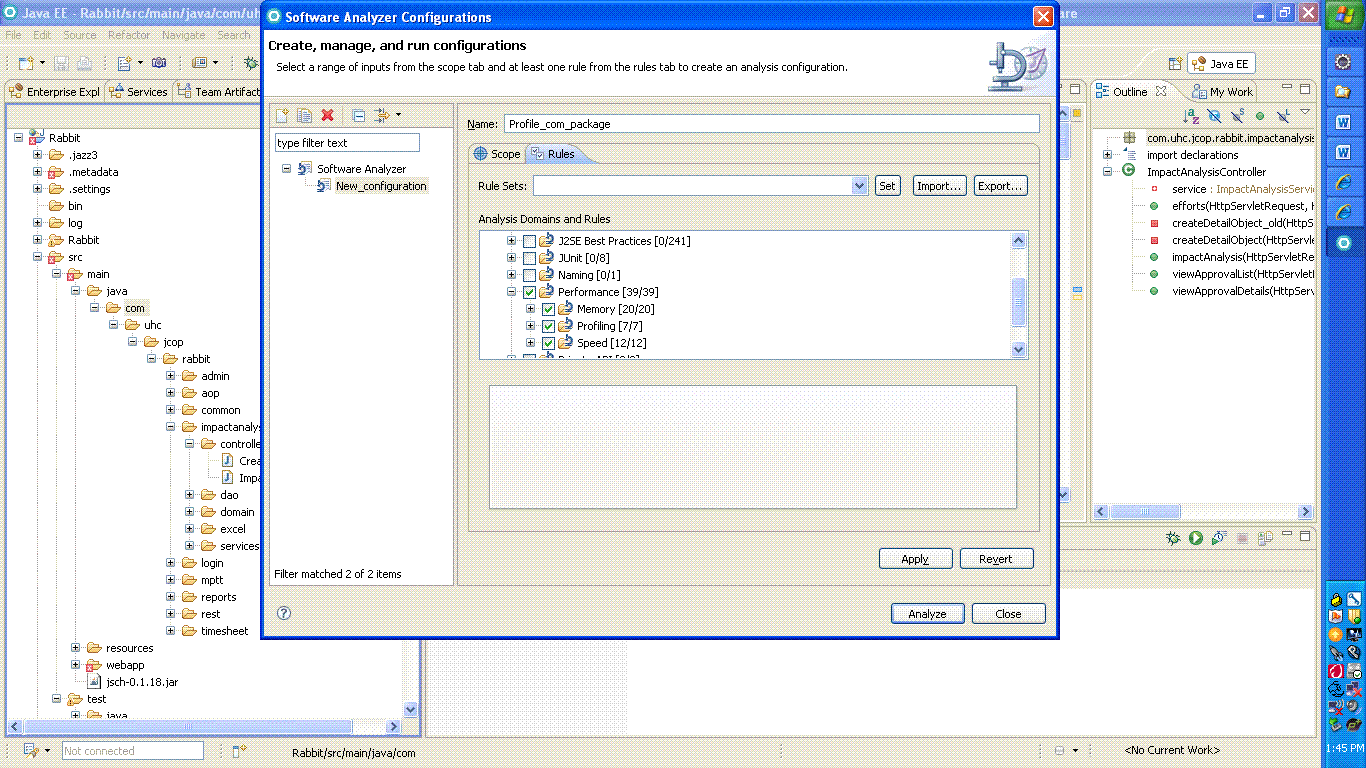Viewport: 1366px width, 768px height.
Task: Click the help question mark icon
Action: click(284, 613)
